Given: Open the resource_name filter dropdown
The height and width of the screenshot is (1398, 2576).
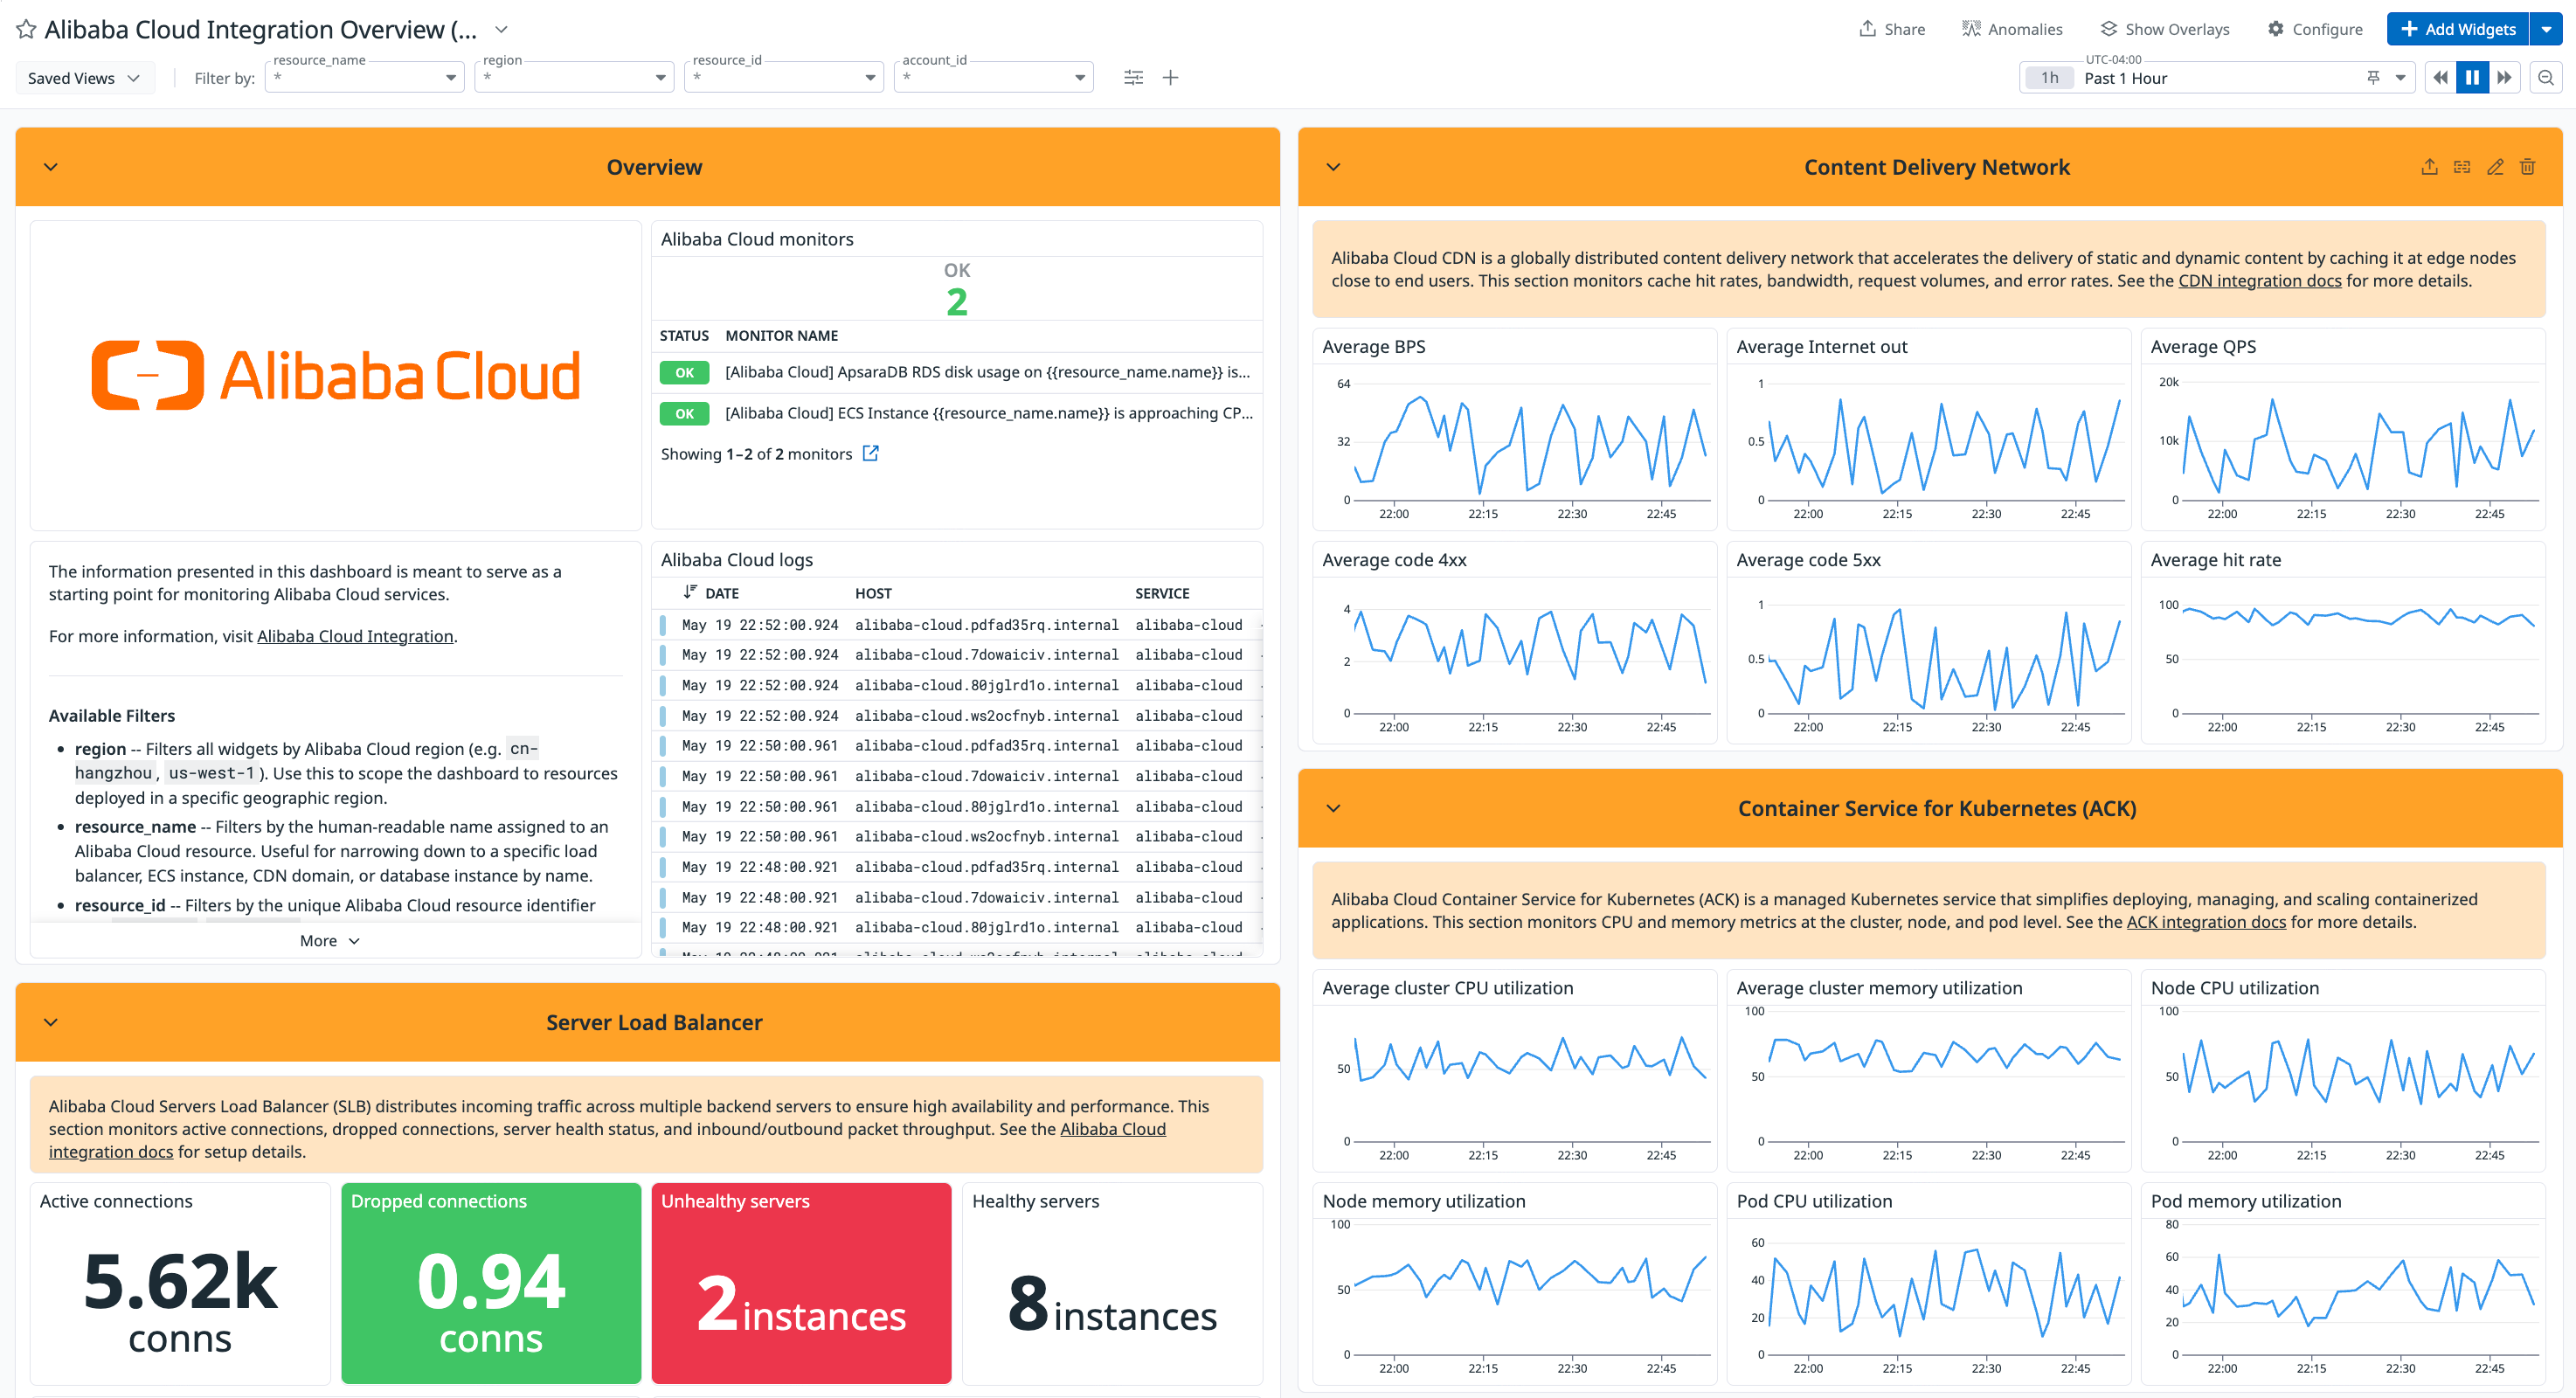Looking at the screenshot, I should (x=364, y=77).
